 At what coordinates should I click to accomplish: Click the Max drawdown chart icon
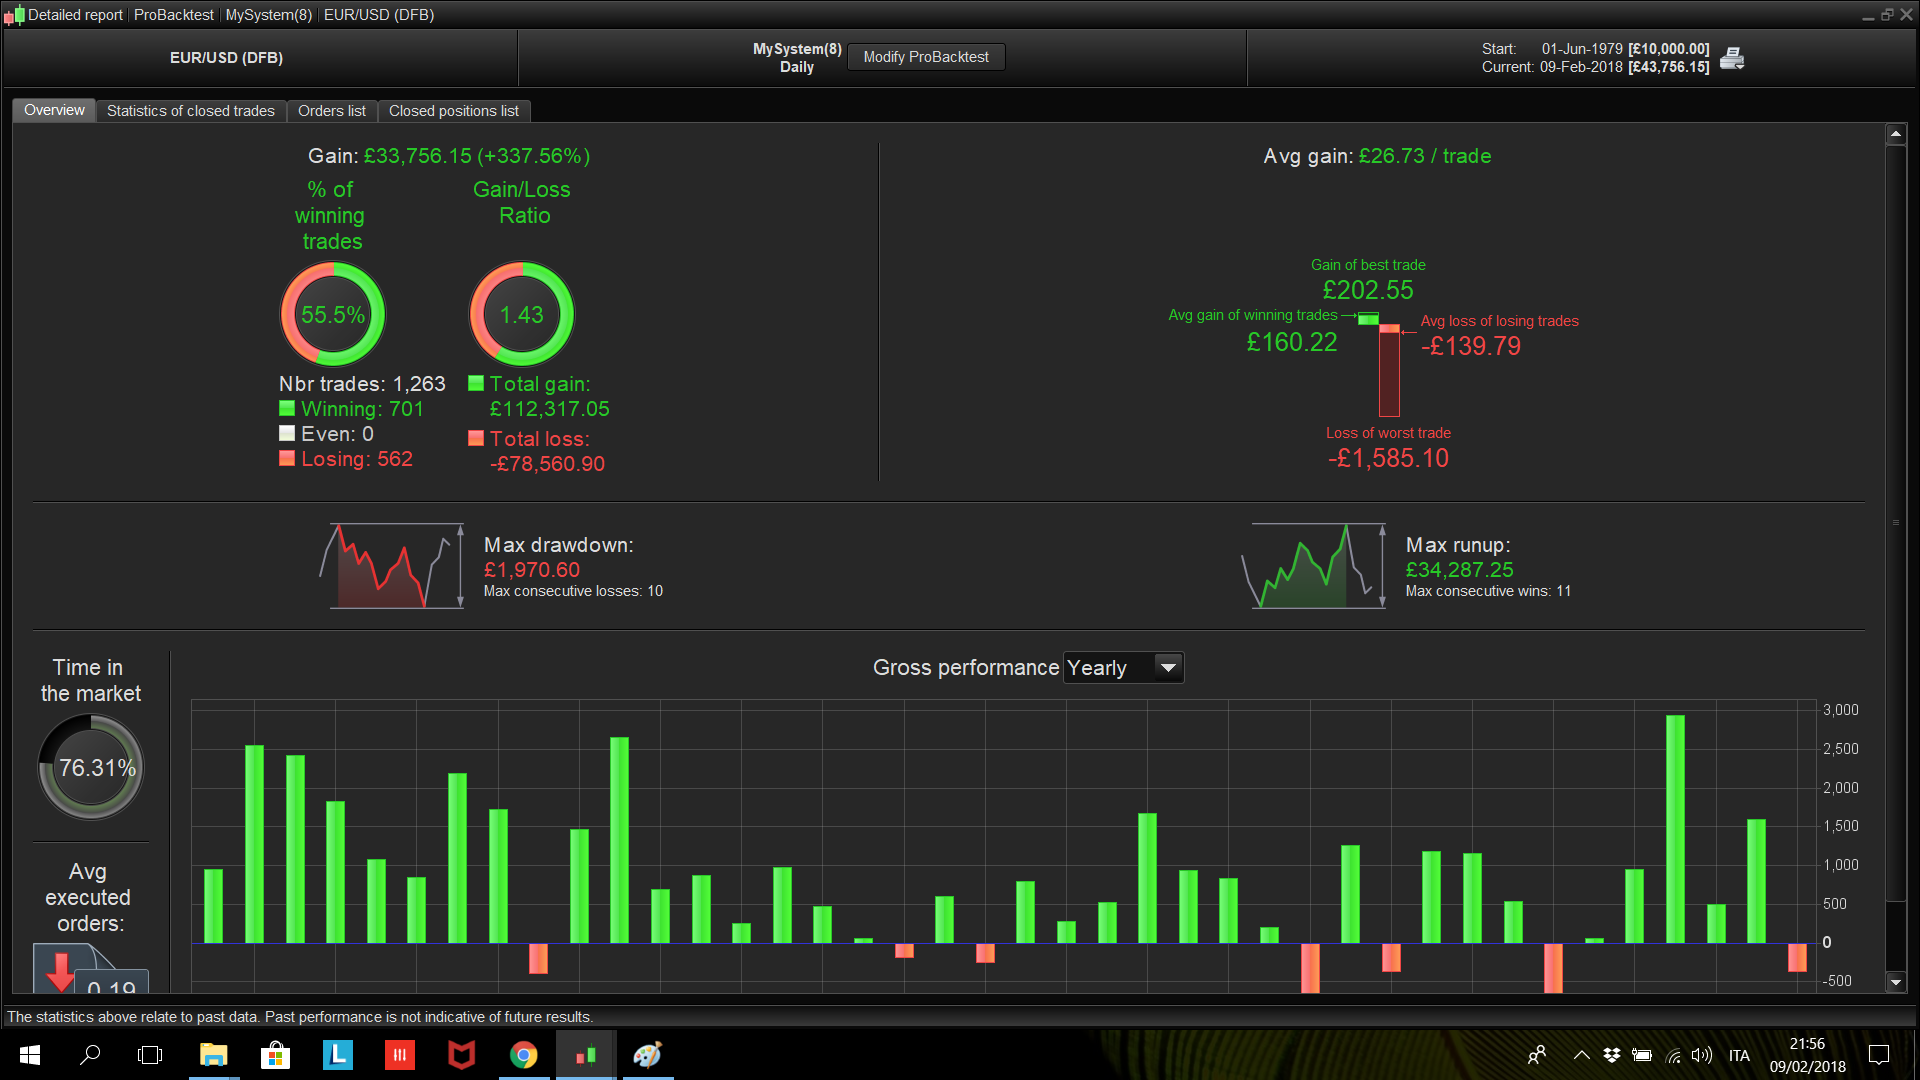pyautogui.click(x=392, y=566)
